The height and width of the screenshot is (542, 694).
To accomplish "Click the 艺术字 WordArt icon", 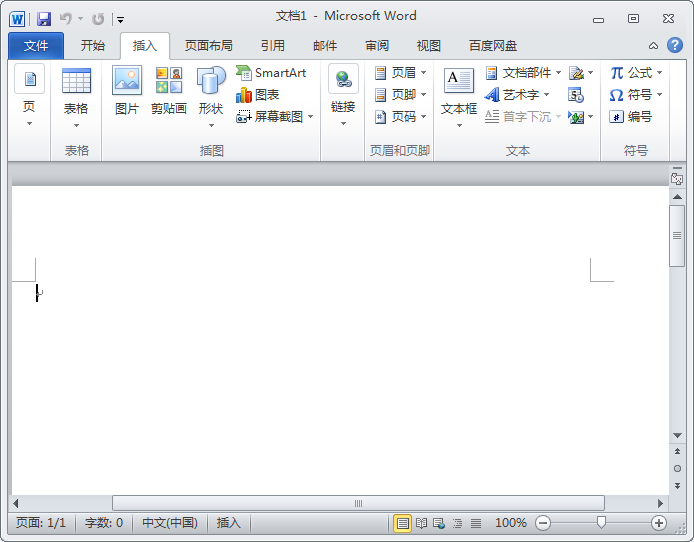I will (x=492, y=95).
